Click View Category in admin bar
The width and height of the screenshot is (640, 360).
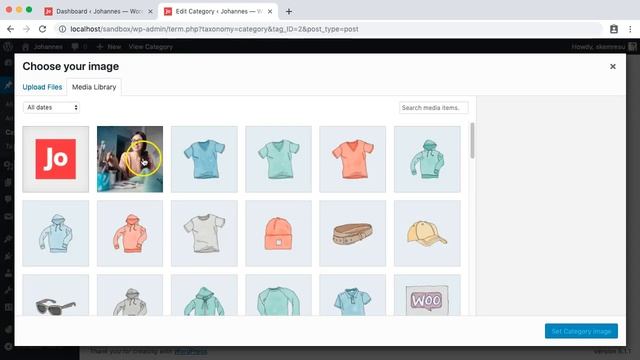point(151,47)
